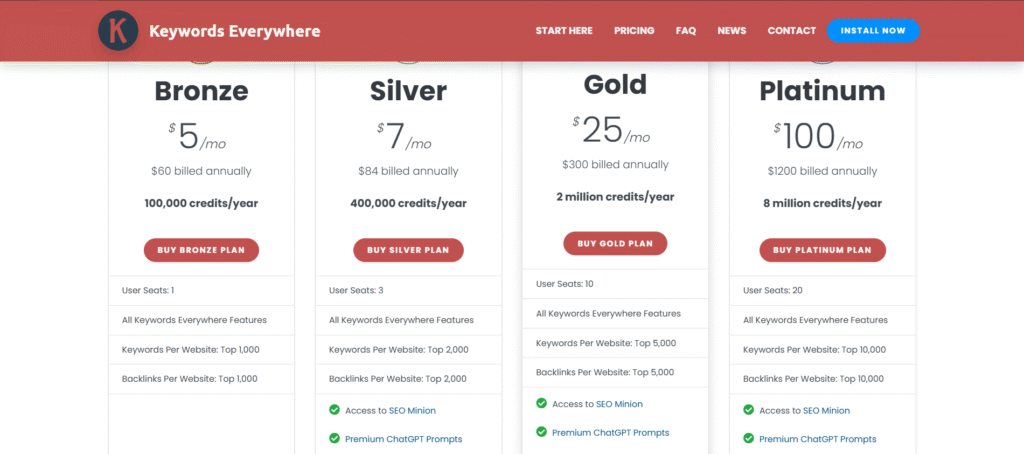Image resolution: width=1024 pixels, height=454 pixels.
Task: Click Buy Bronze Plan button
Action: tap(201, 250)
